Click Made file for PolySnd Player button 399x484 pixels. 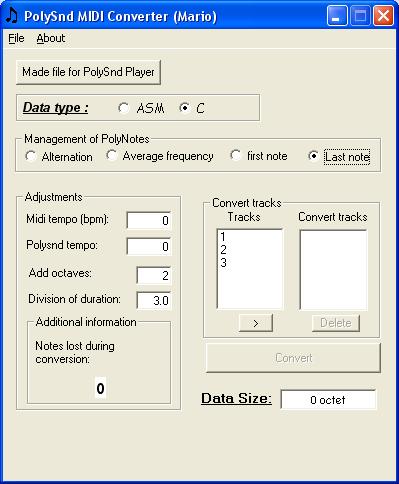coord(88,72)
